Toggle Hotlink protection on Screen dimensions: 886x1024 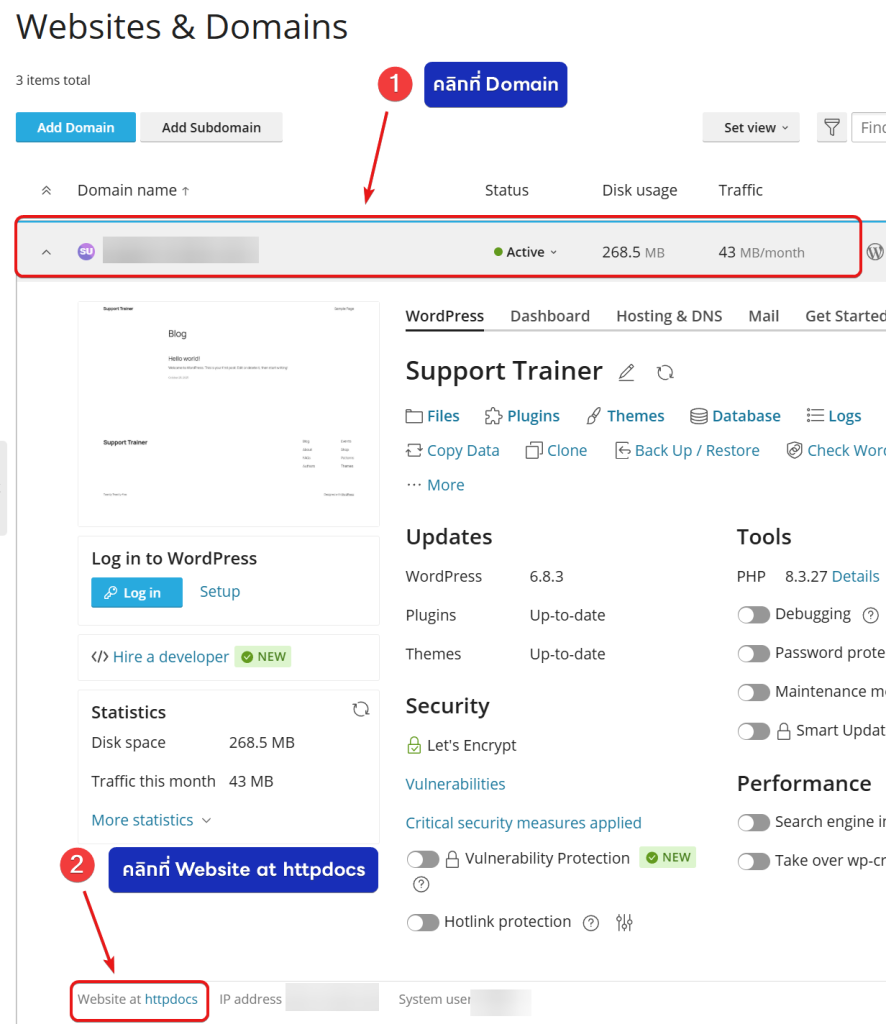[x=423, y=922]
